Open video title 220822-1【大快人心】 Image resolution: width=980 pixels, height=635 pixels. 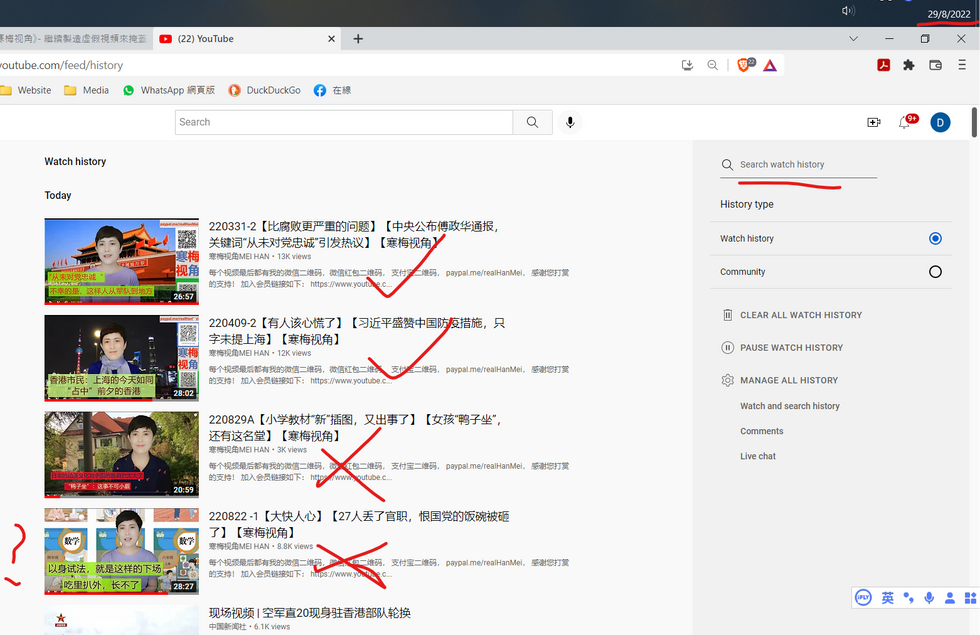[359, 524]
